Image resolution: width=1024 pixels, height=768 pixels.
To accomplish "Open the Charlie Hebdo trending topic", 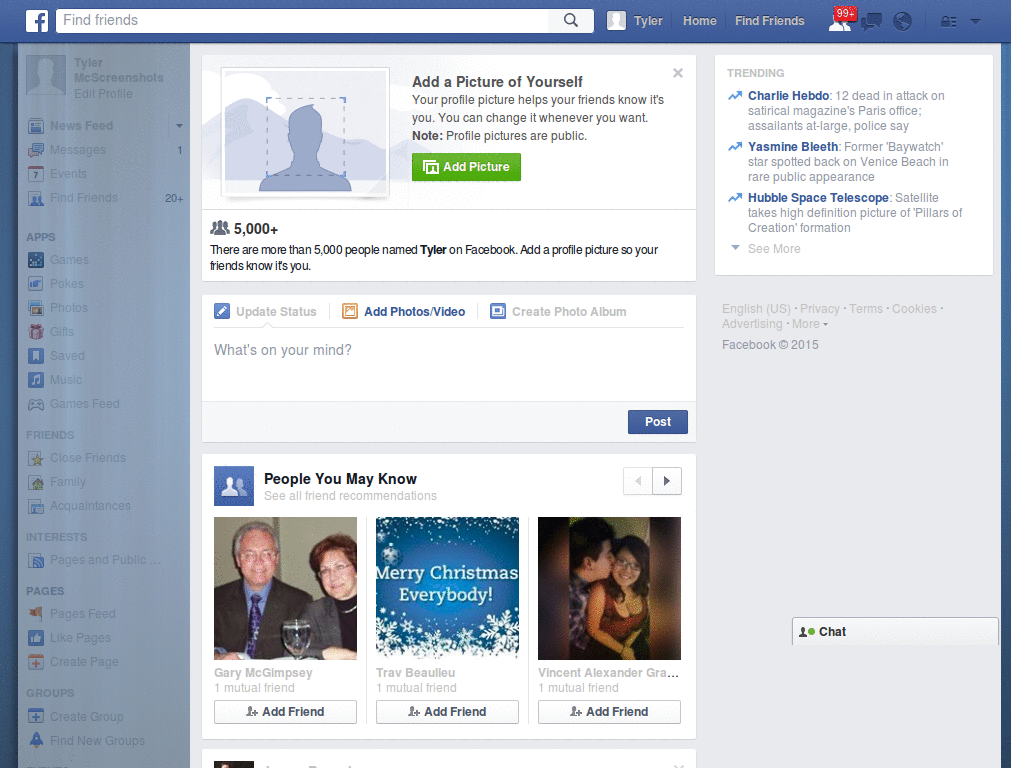I will [788, 96].
